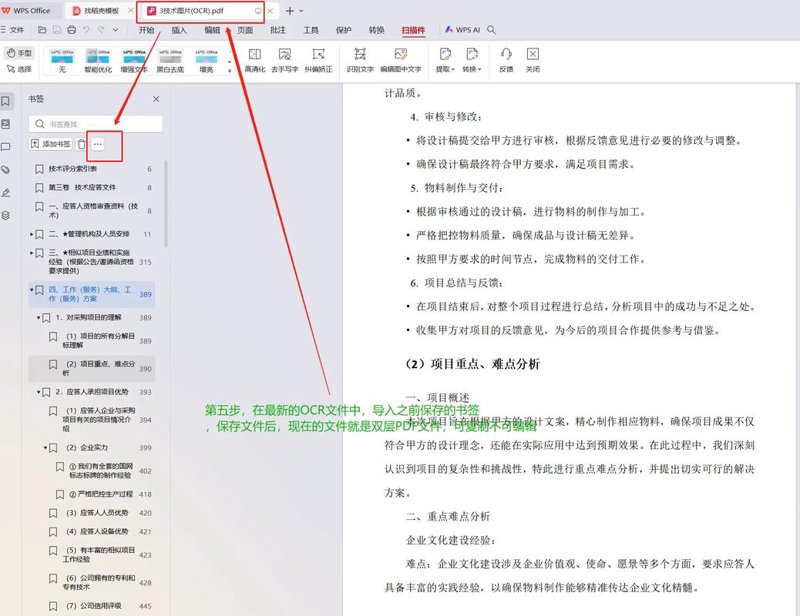Click the search magnifier next to WPS AI

click(x=491, y=30)
